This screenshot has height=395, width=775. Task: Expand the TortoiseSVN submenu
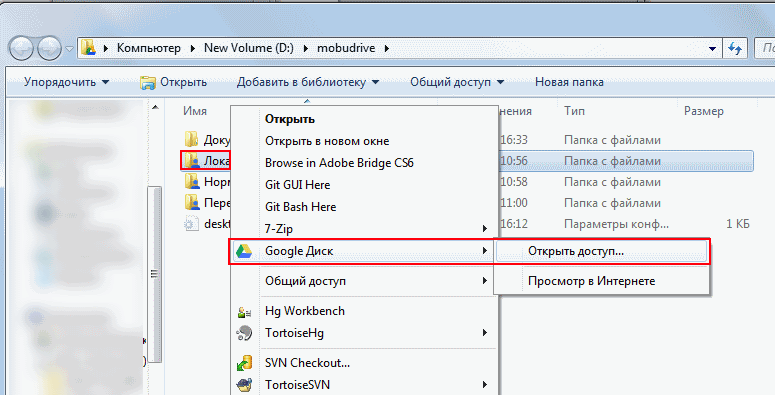(x=365, y=385)
